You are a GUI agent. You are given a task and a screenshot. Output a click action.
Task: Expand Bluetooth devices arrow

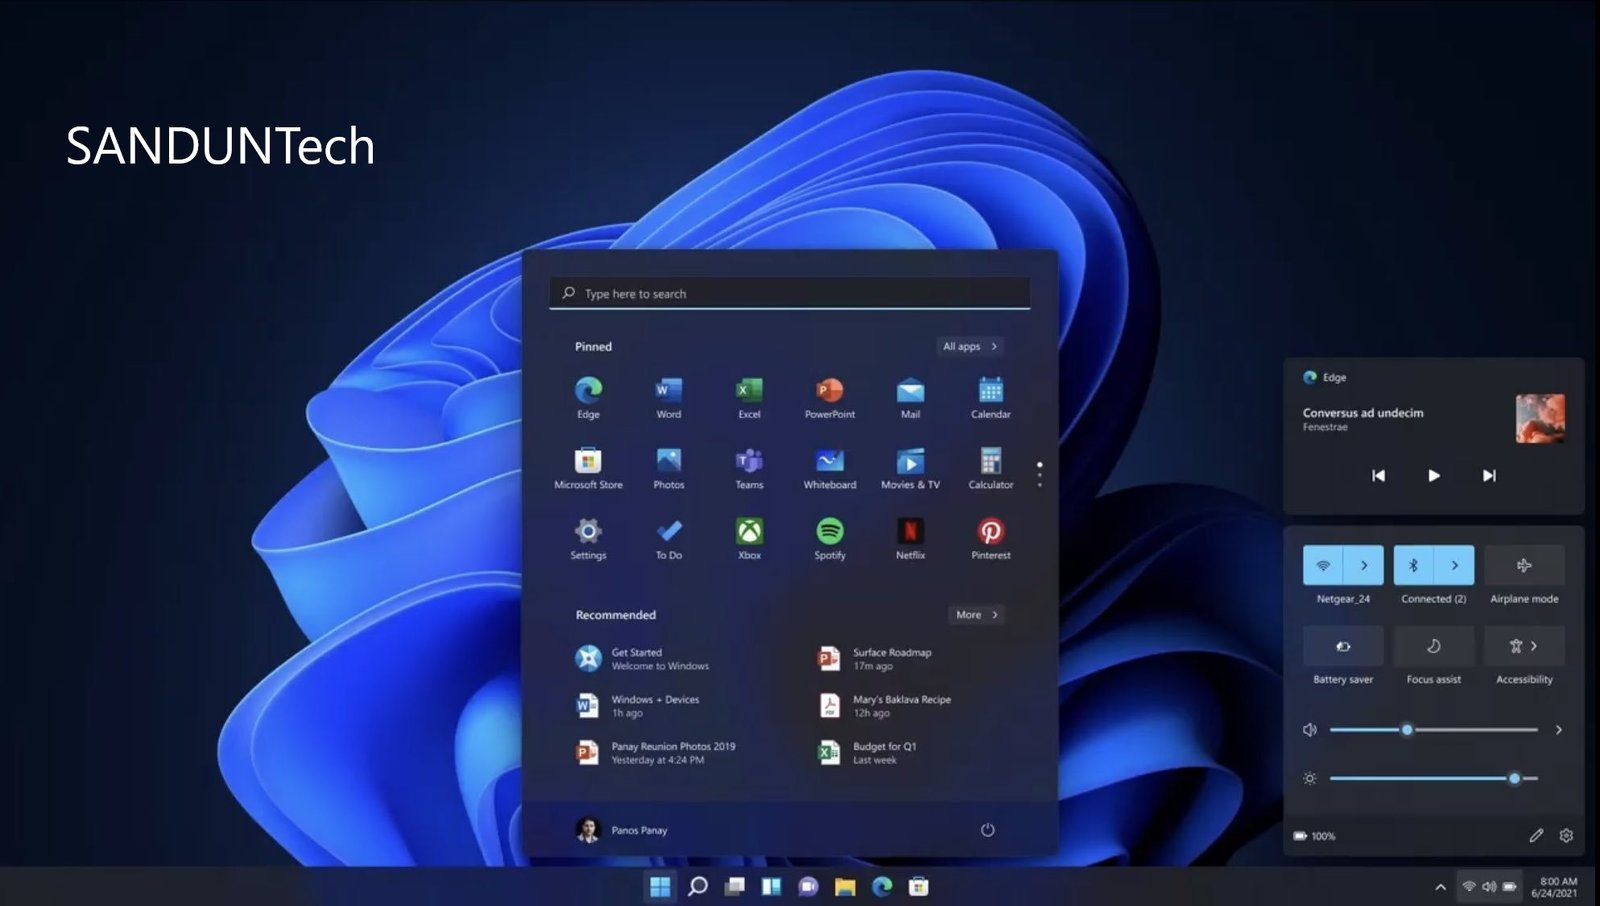(1454, 565)
